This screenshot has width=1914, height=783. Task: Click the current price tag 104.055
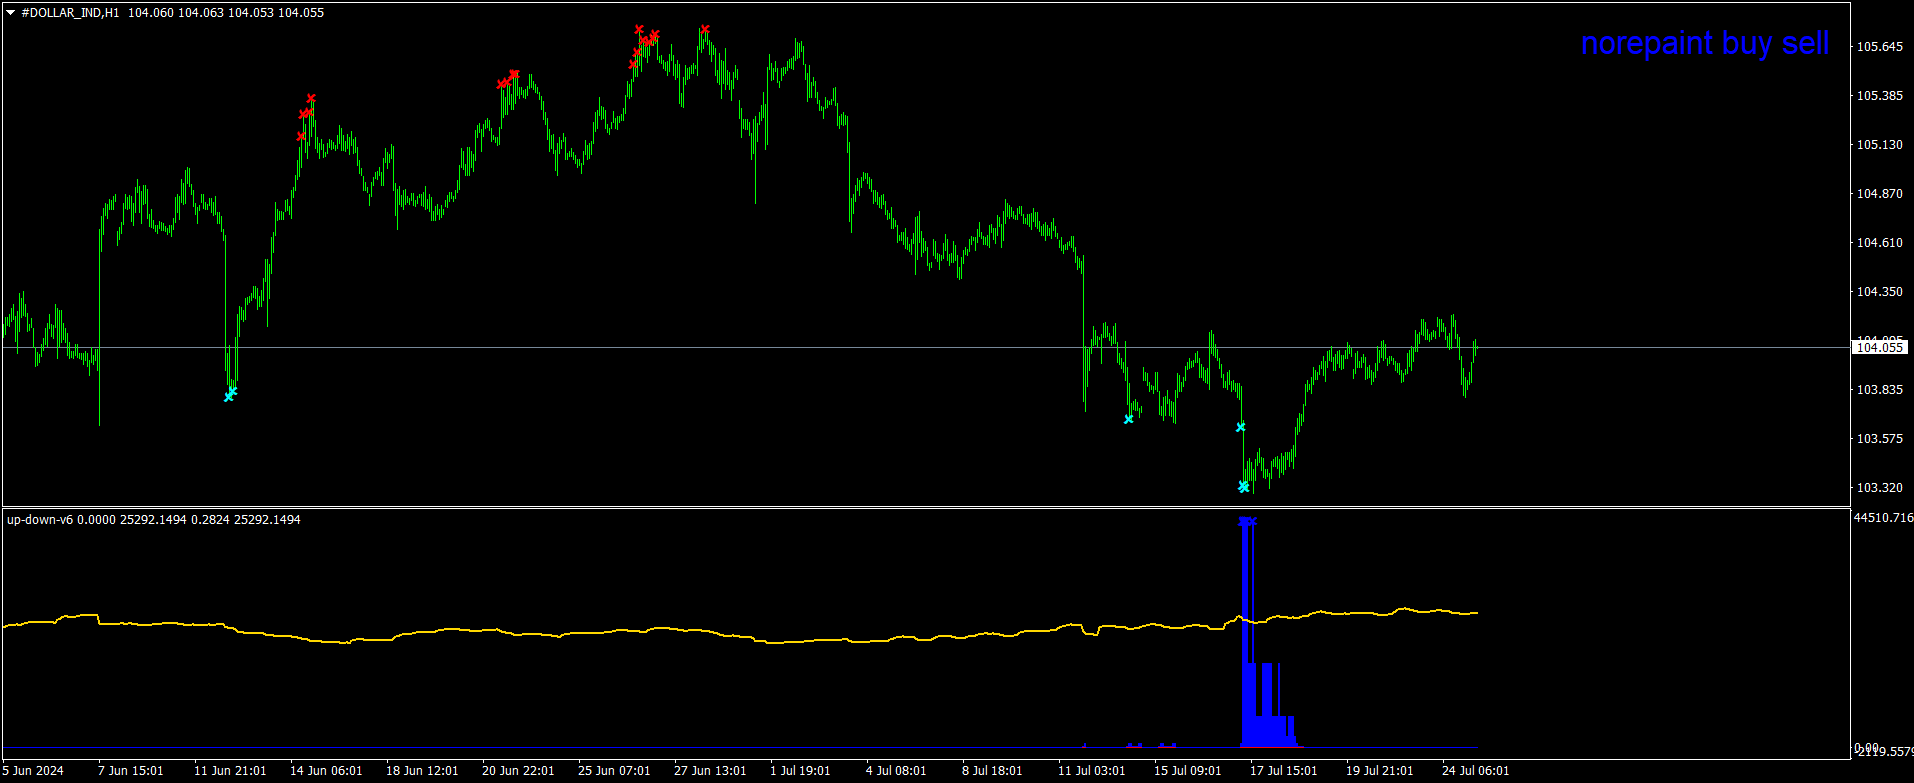pyautogui.click(x=1879, y=347)
